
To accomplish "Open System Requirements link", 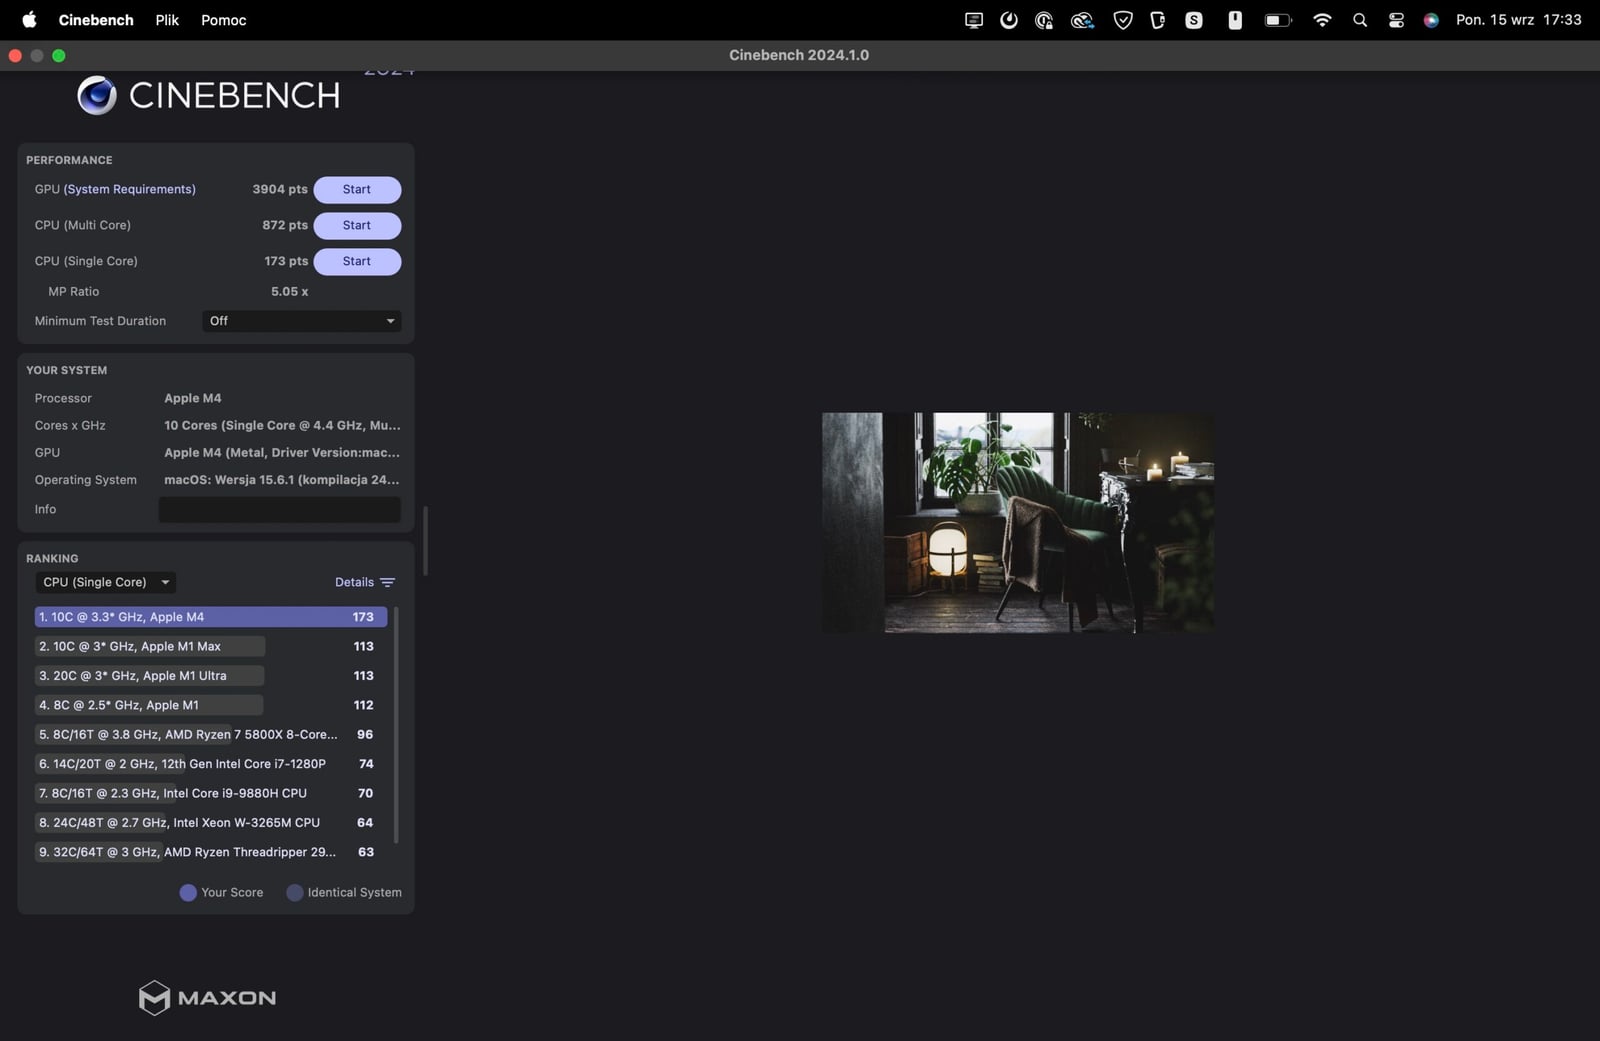I will click(x=130, y=189).
